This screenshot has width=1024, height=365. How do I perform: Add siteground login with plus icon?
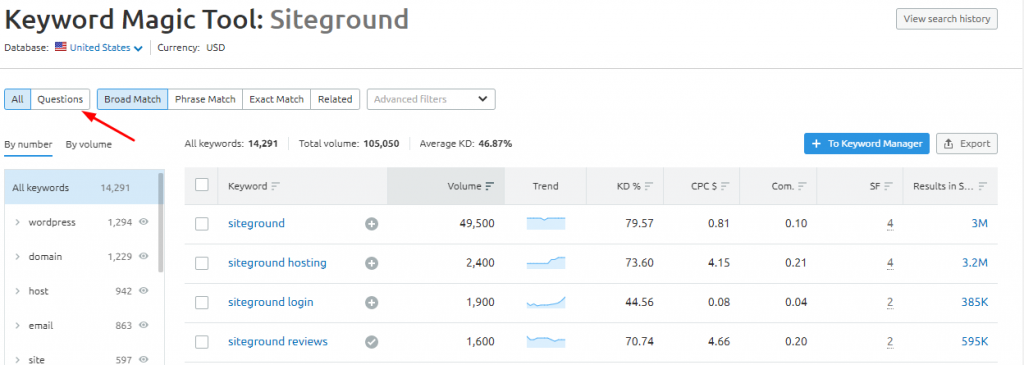372,302
